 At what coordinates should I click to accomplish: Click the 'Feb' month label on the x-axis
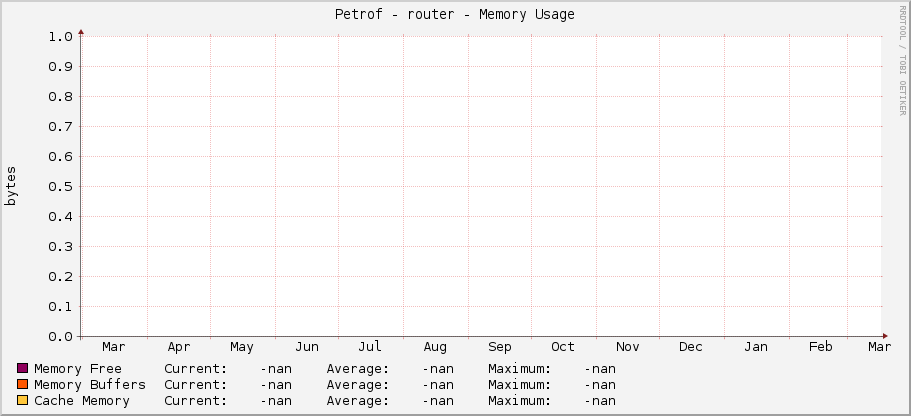[821, 347]
